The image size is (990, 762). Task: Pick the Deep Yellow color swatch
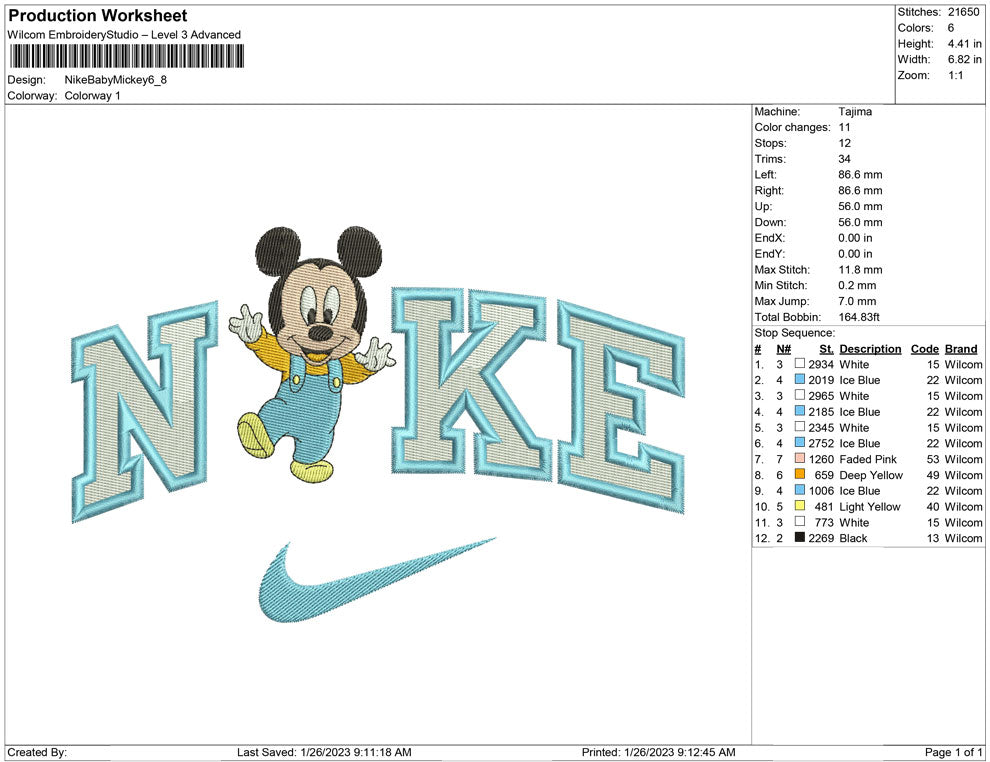click(800, 475)
